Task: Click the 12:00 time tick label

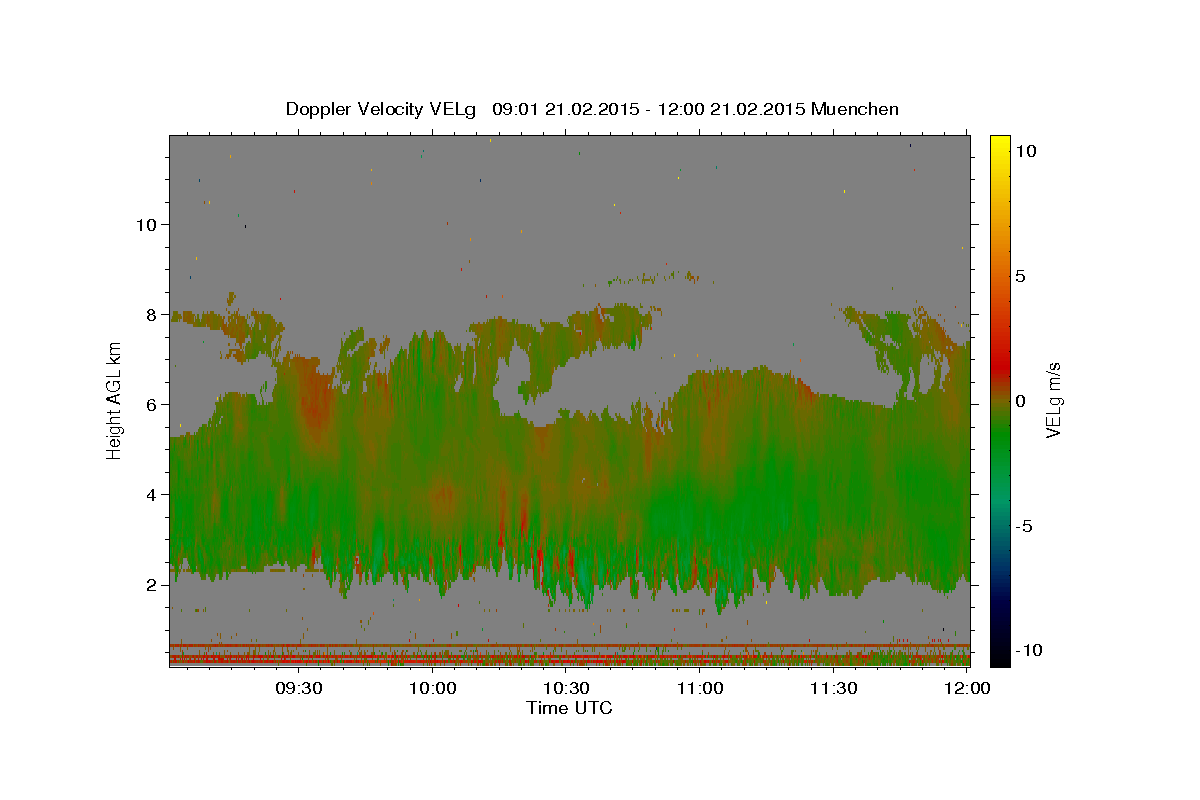Action: (x=967, y=688)
